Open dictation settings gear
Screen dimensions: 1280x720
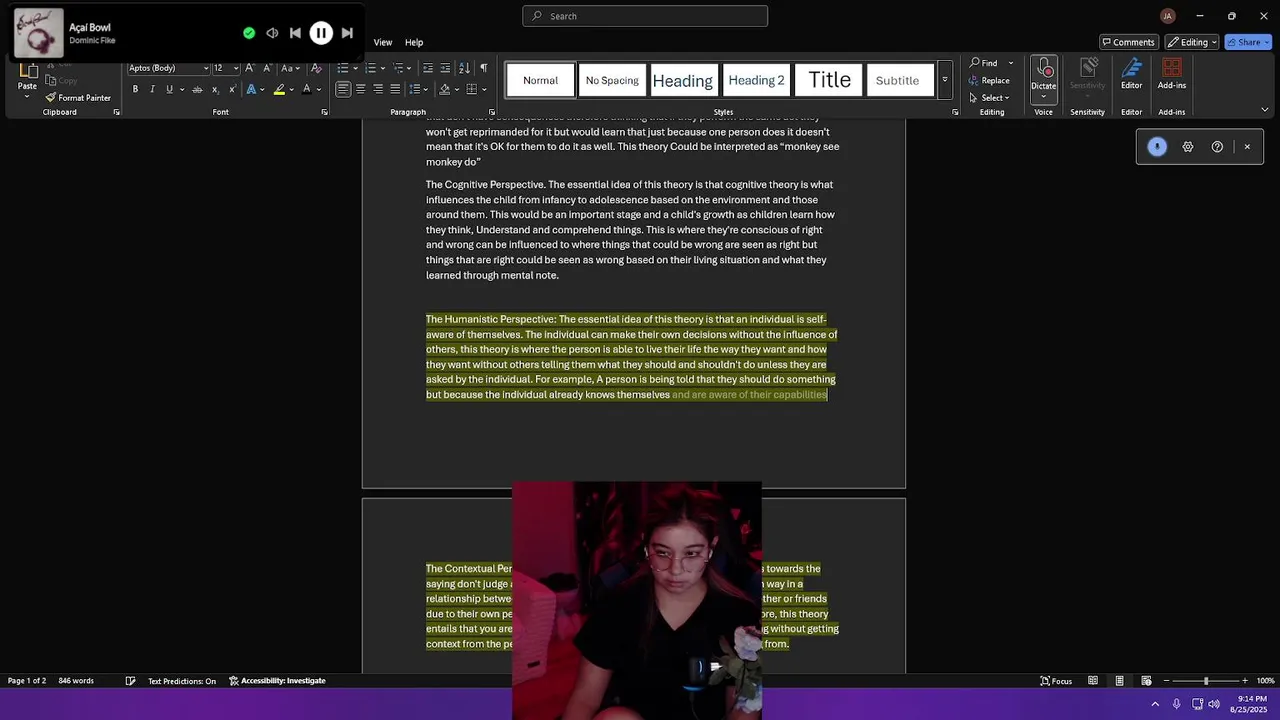tap(1188, 147)
